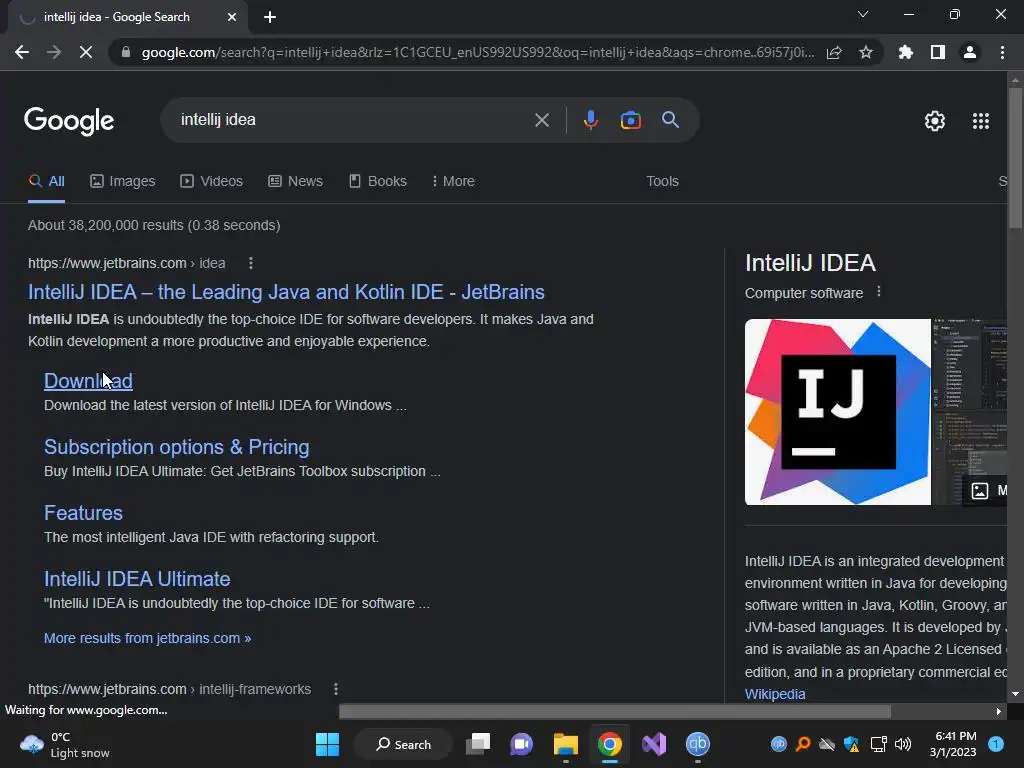The width and height of the screenshot is (1024, 768).
Task: Bookmark this page with the star icon
Action: 865,52
